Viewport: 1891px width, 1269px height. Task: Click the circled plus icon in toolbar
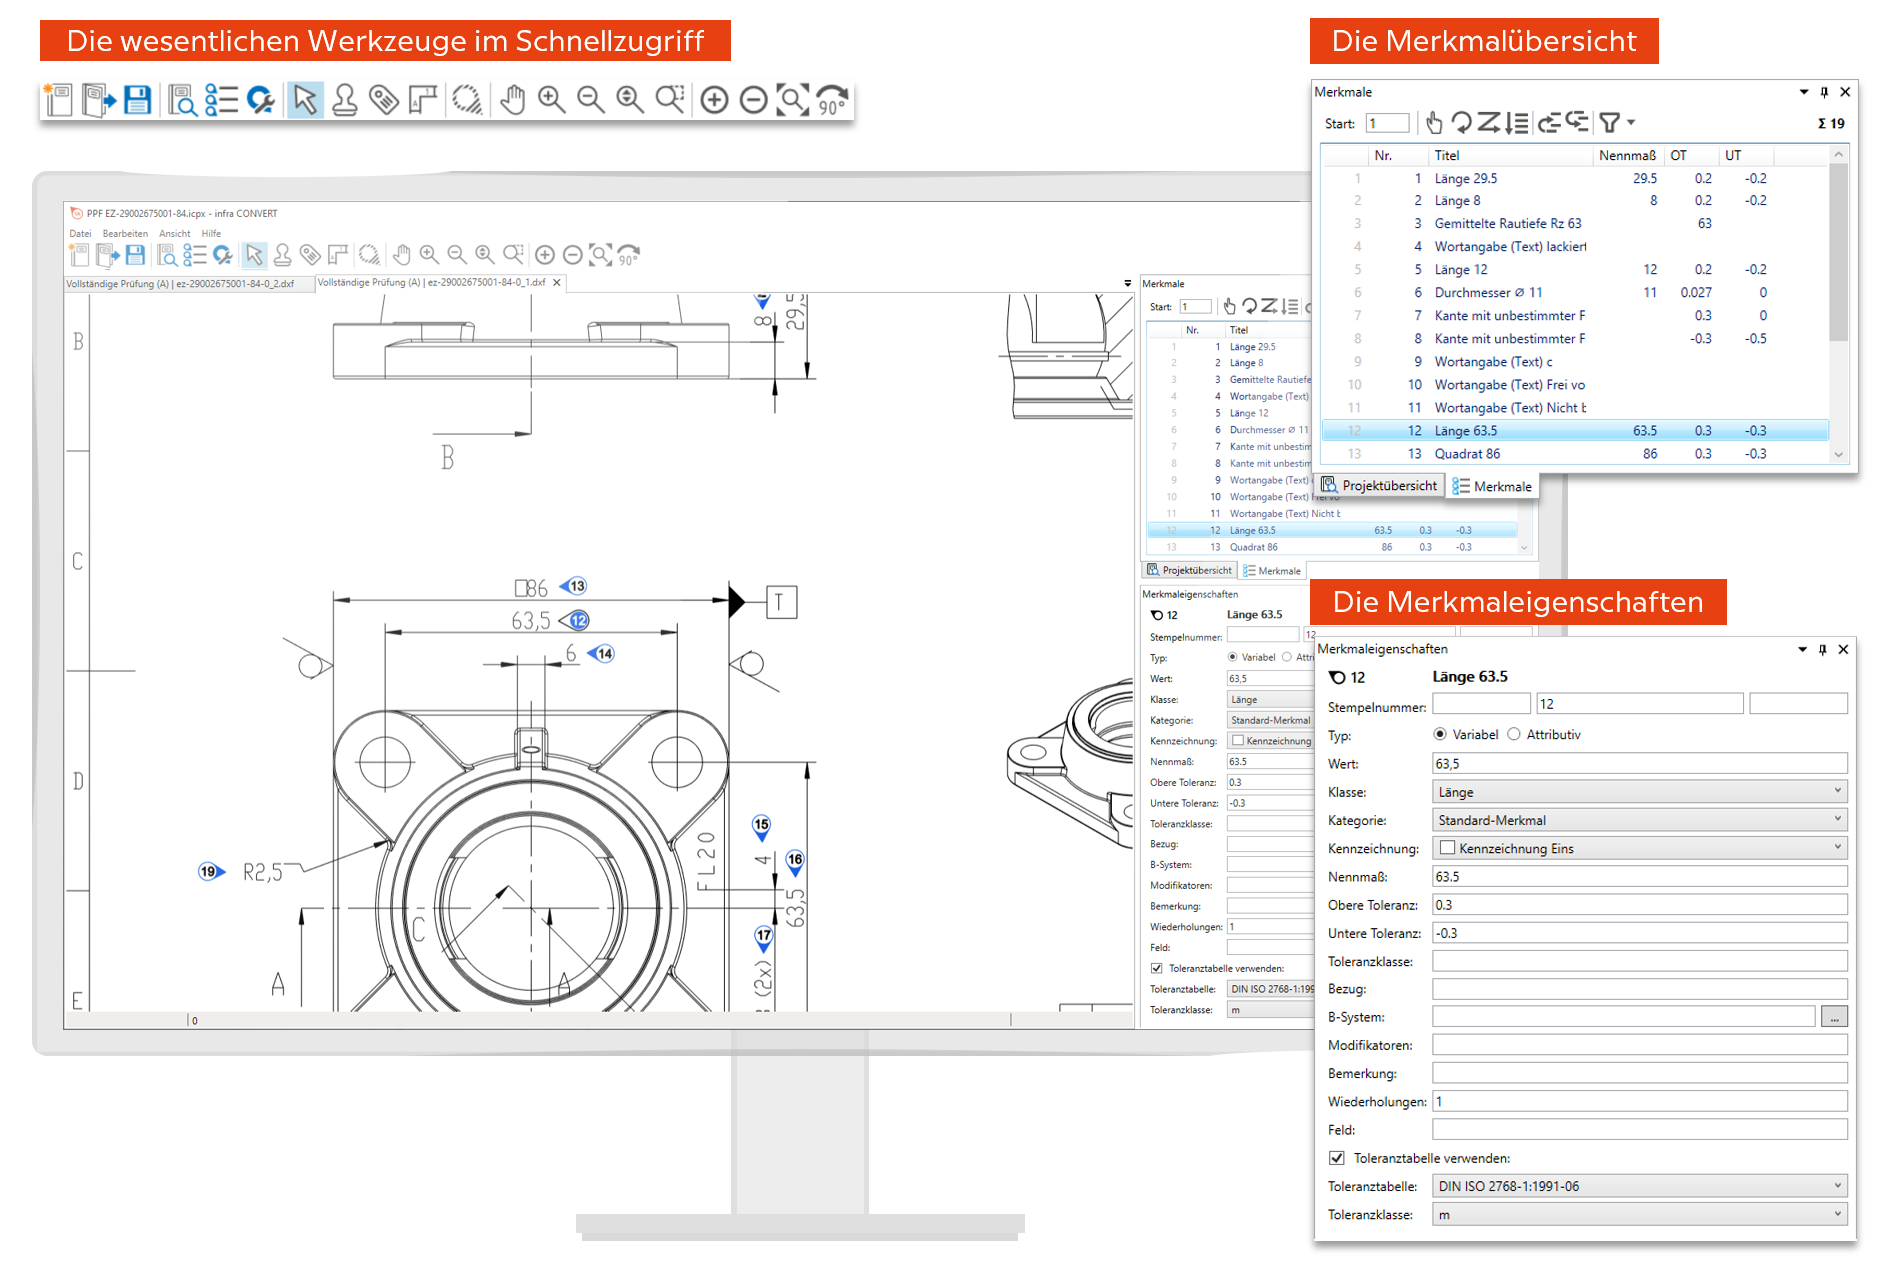pyautogui.click(x=714, y=100)
